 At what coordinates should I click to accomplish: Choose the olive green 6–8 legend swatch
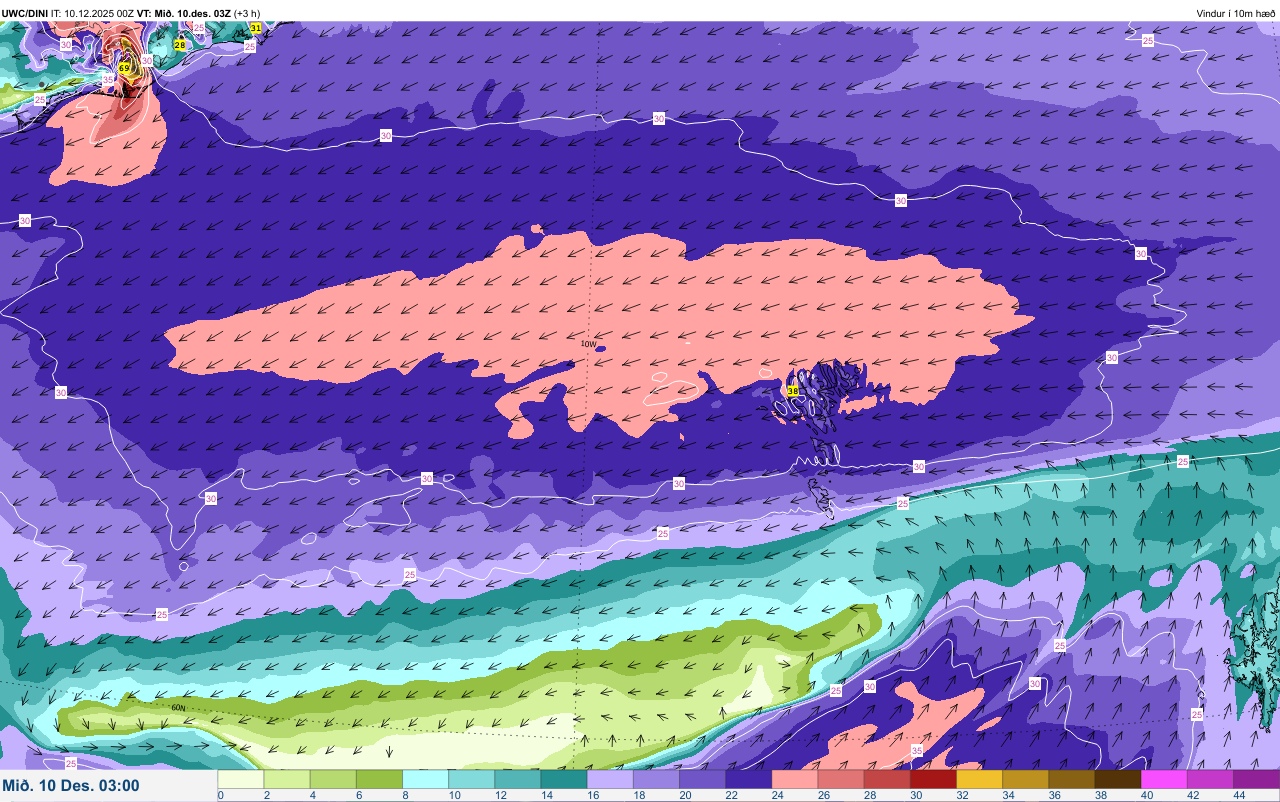379,778
